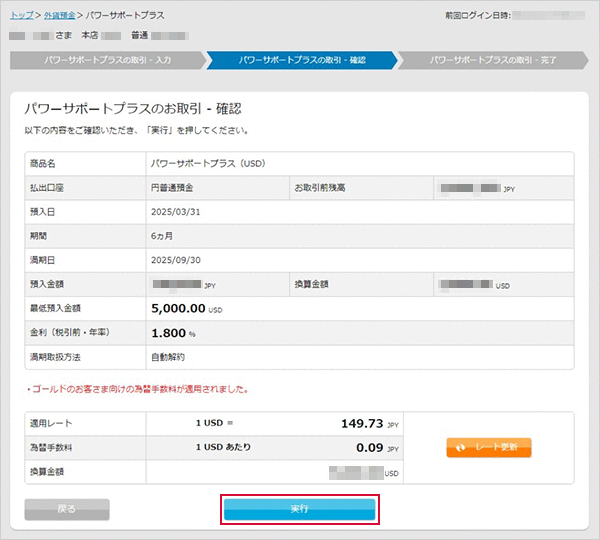Open the 外貨預金 breadcrumb link
Image resolution: width=600 pixels, height=540 pixels.
60,16
